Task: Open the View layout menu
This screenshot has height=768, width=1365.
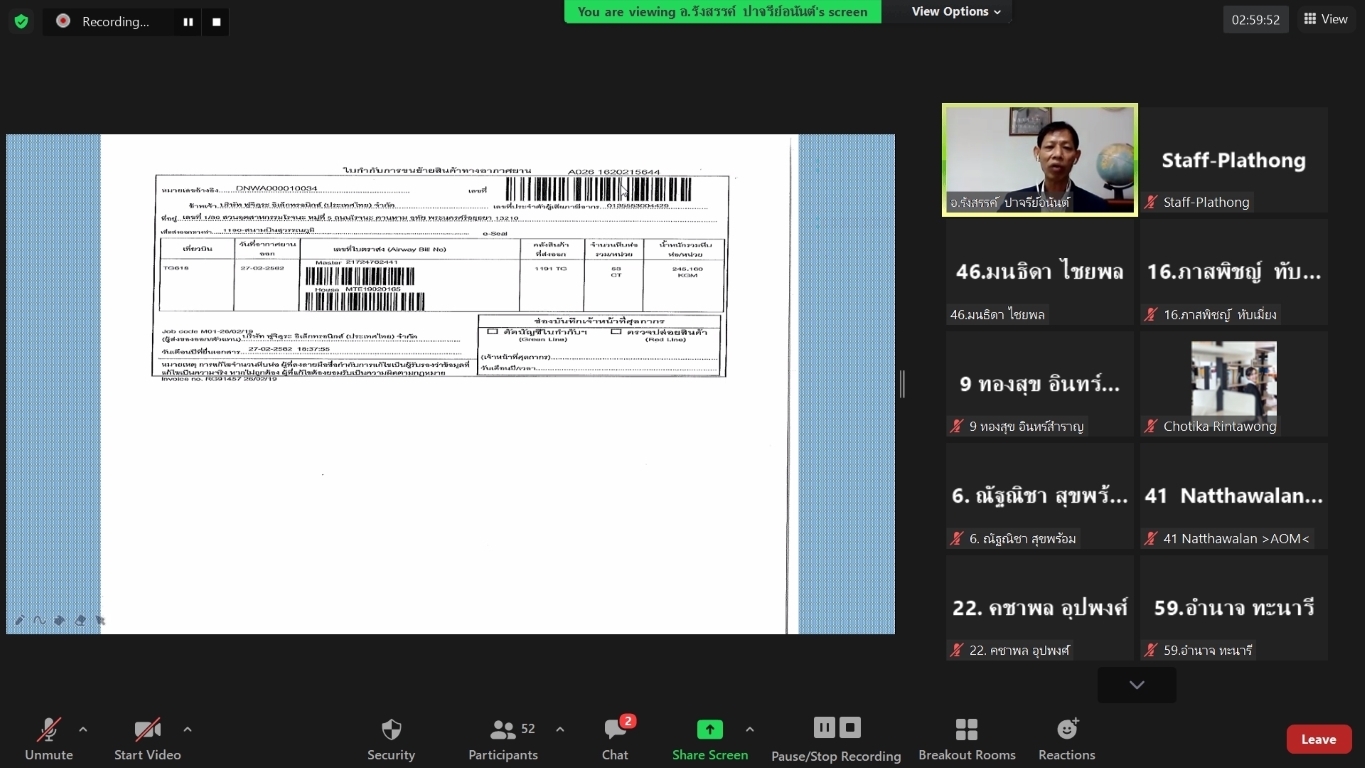Action: pos(1325,19)
